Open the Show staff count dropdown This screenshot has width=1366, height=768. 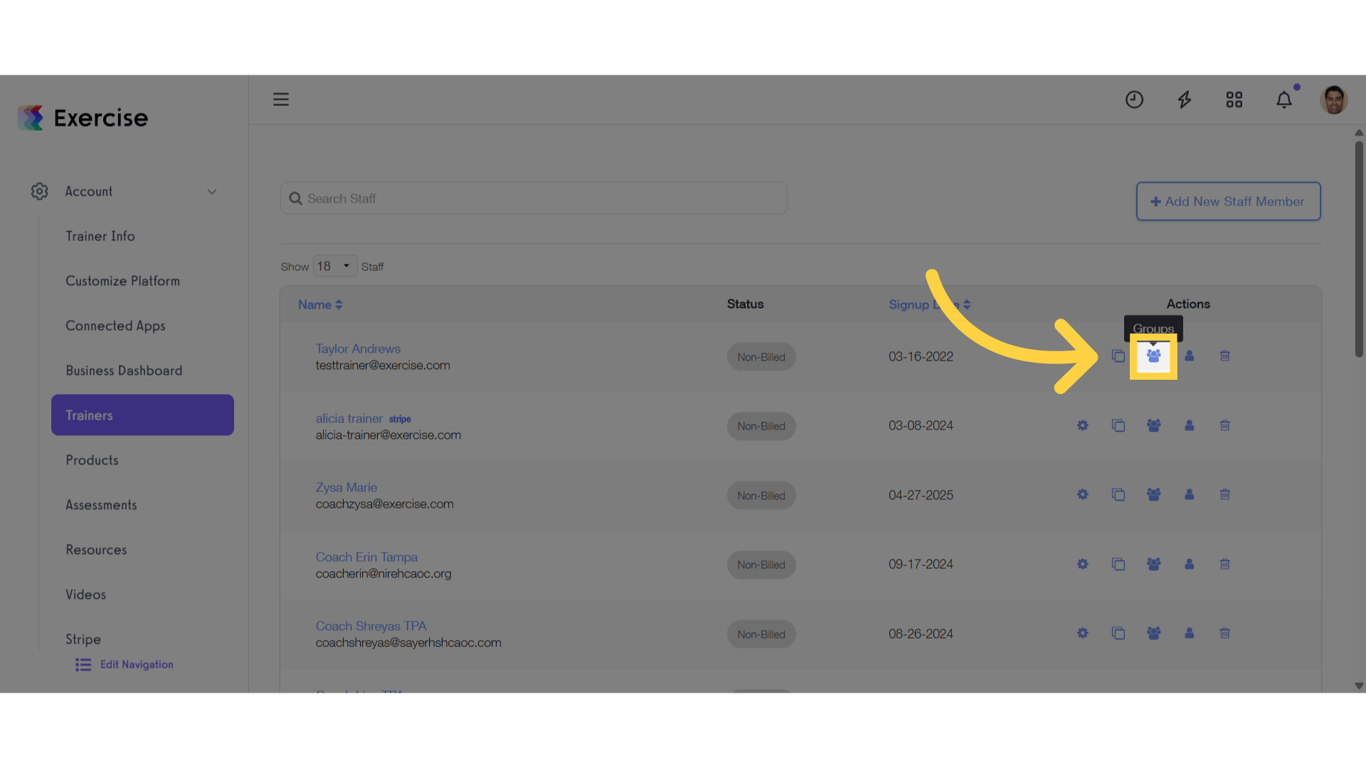tap(334, 265)
